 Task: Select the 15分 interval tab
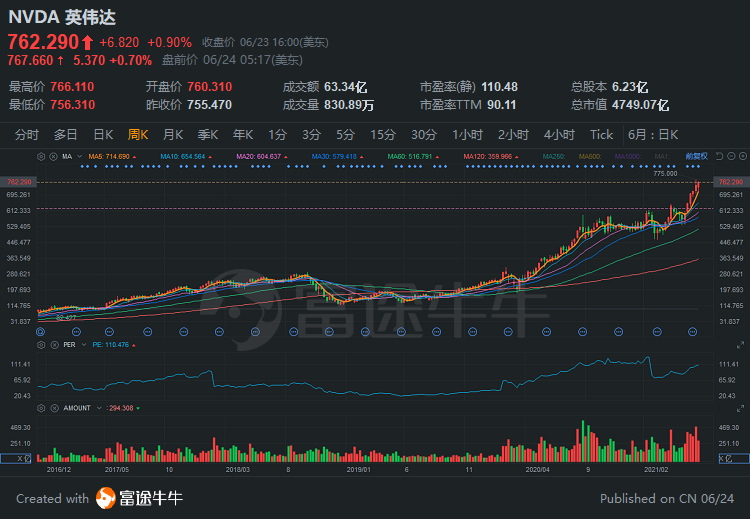click(383, 135)
